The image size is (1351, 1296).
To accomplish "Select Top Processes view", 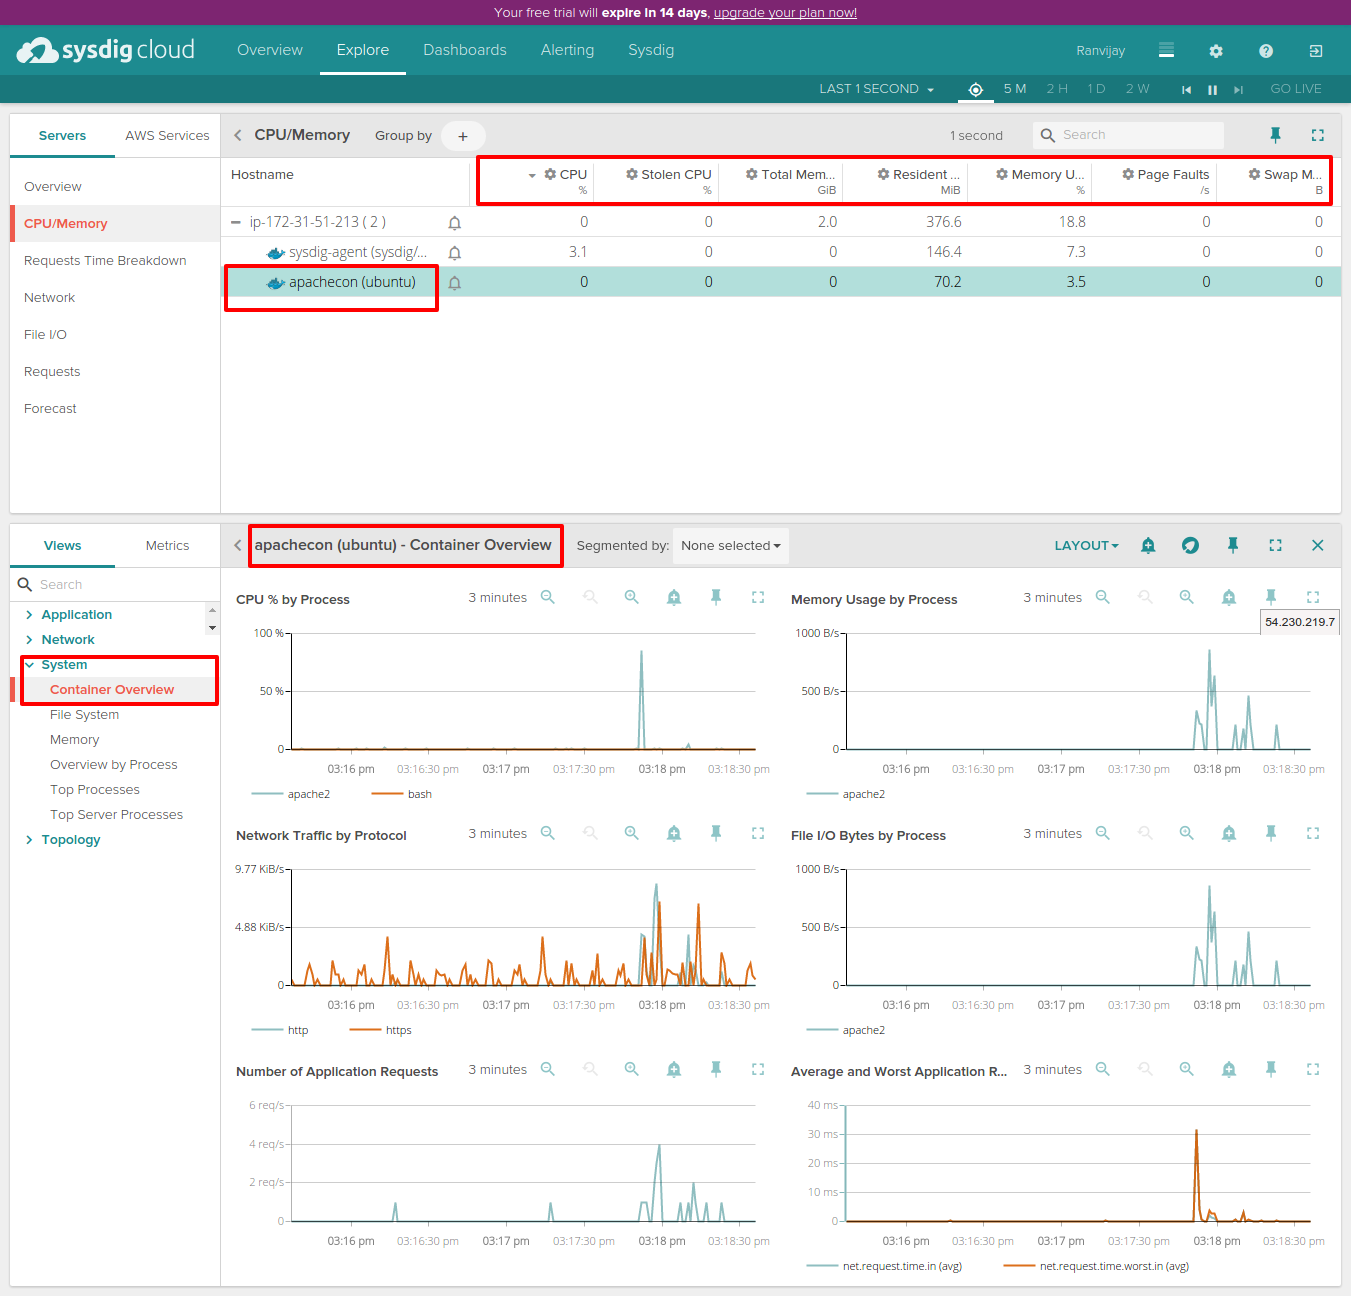I will pyautogui.click(x=95, y=790).
